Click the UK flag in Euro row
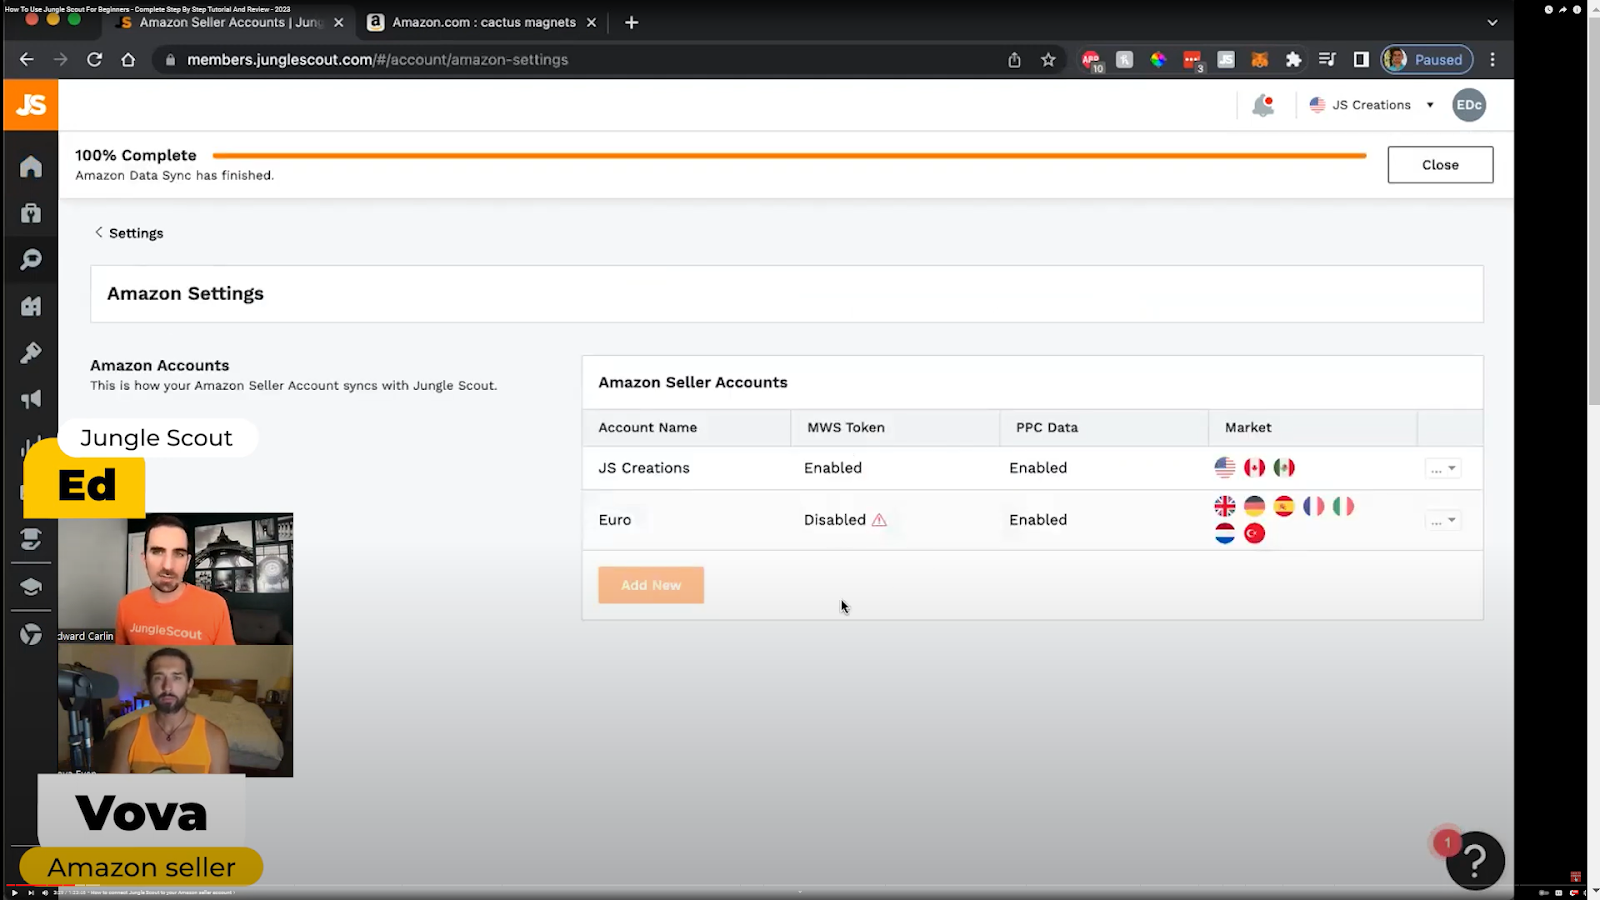Screen dimensions: 1600x900 1225,506
